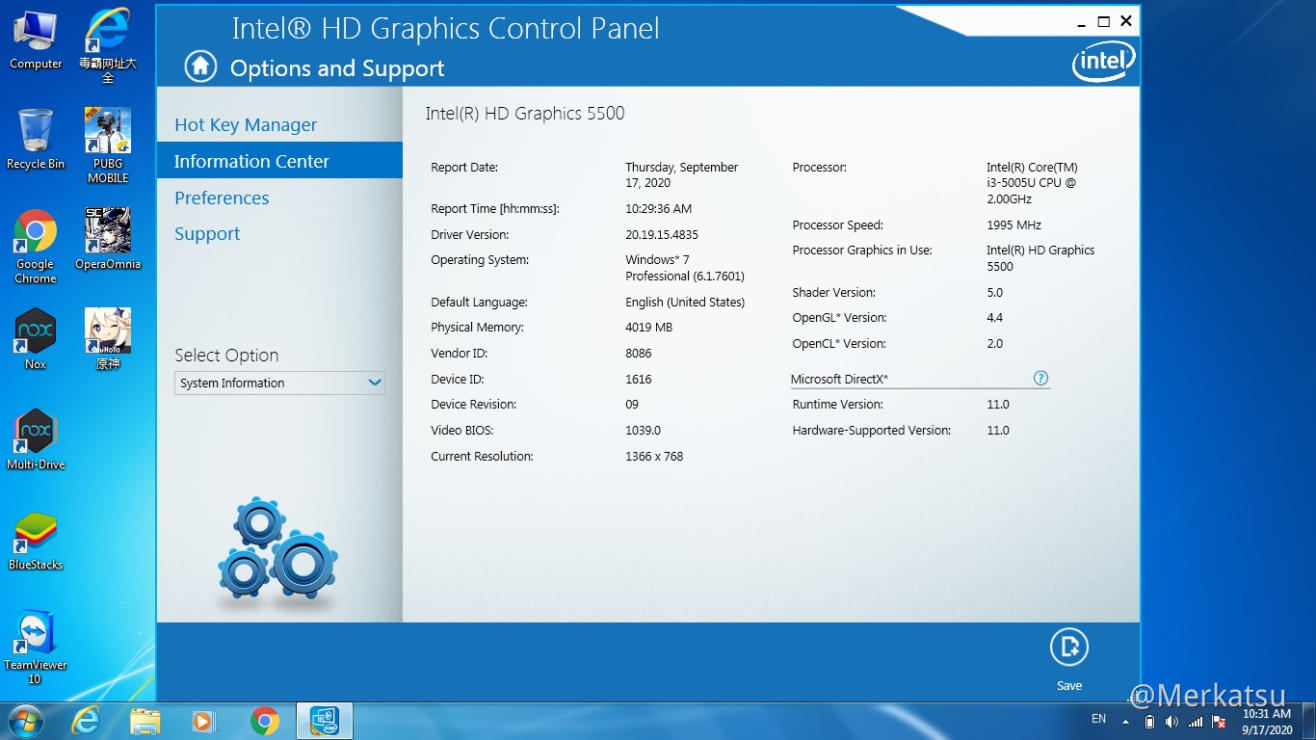This screenshot has height=740, width=1316.
Task: Click the Operating System value Windows 7 Professional
Action: click(685, 268)
